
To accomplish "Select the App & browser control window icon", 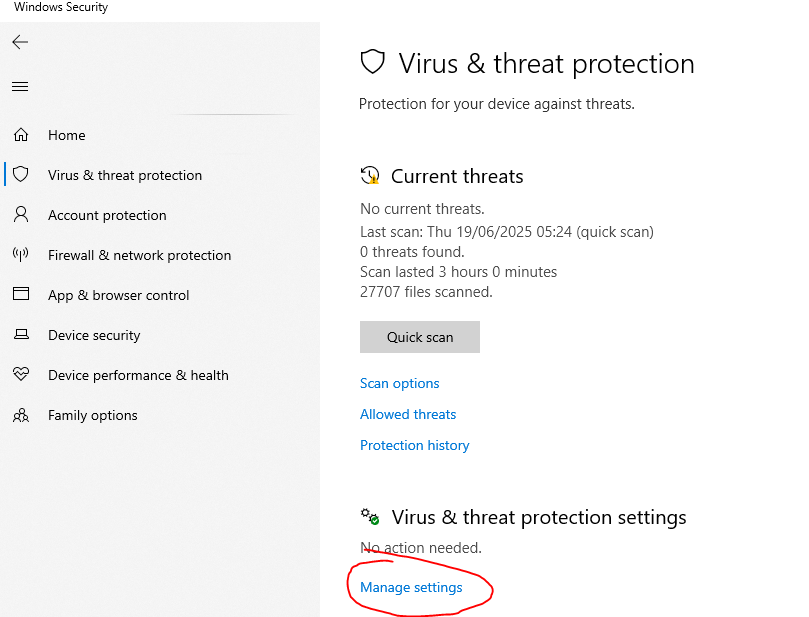I will pos(21,295).
